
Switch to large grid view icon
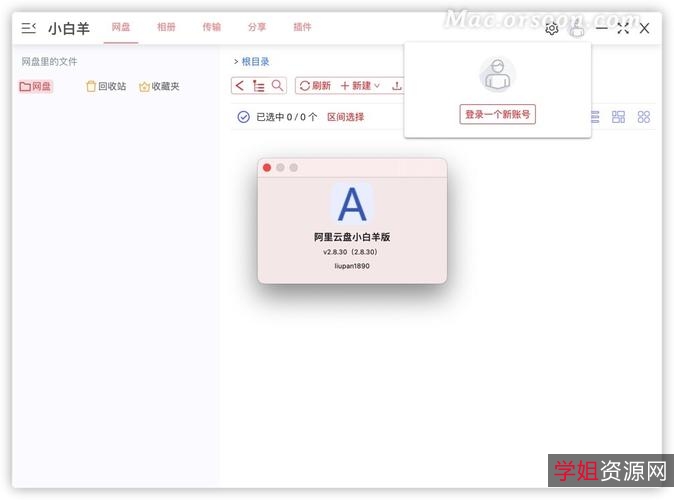[x=643, y=117]
